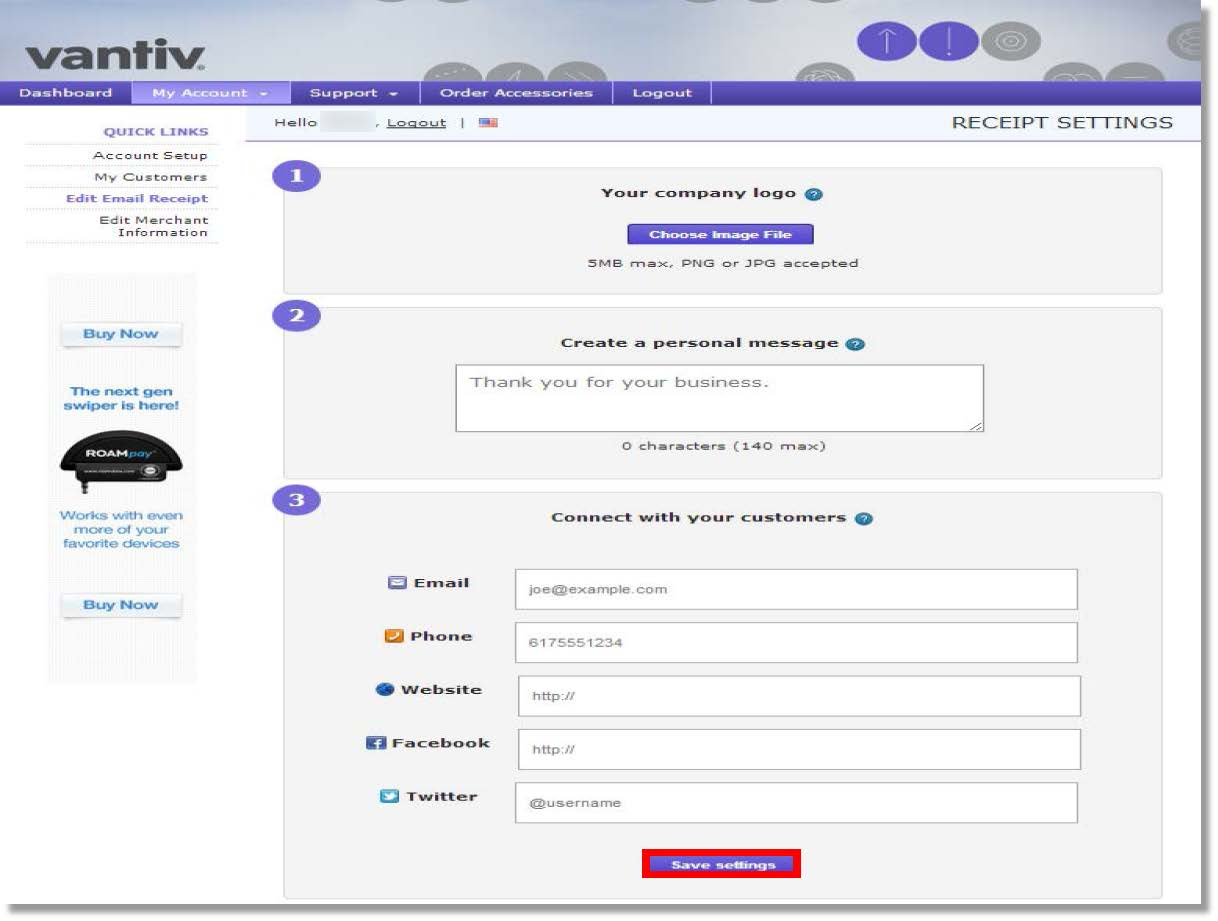Click the bullseye circle icon at top right
The width and height of the screenshot is (1218, 921).
1012,41
